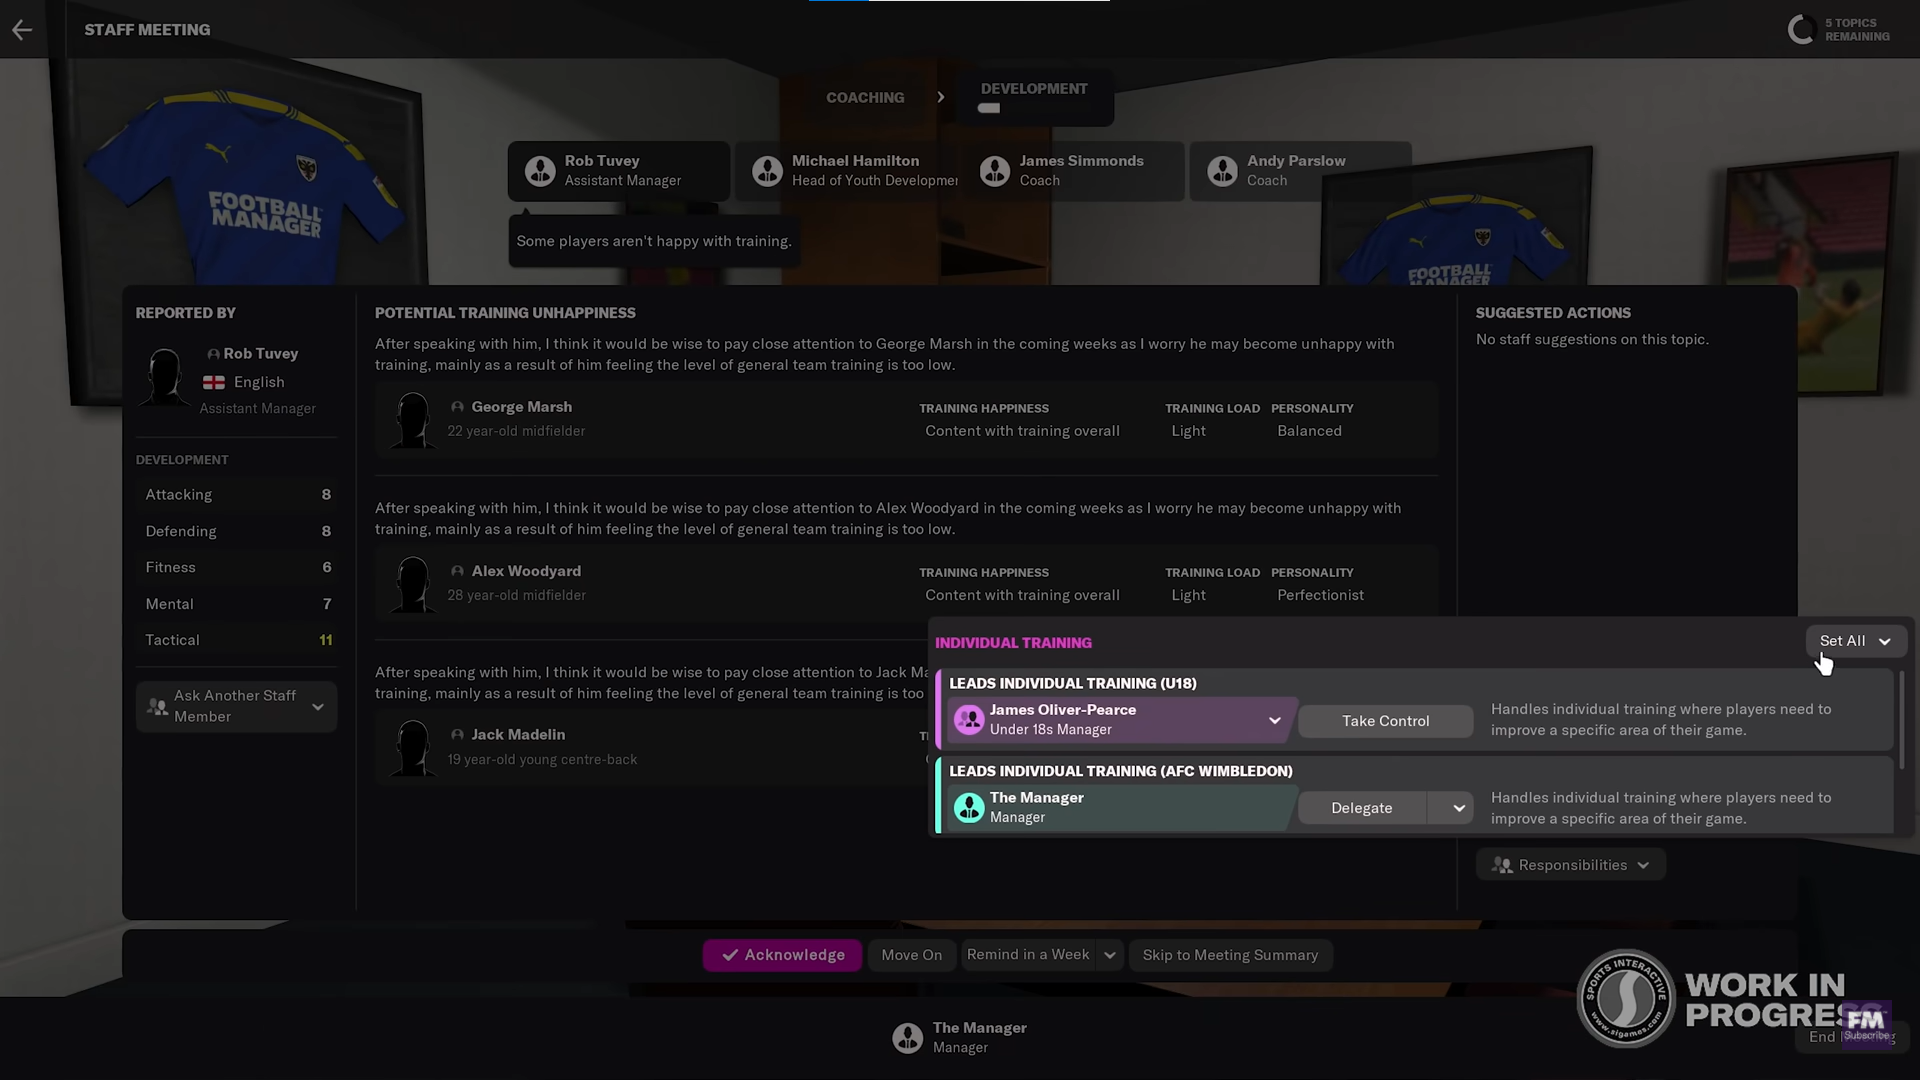Open the Delegate dropdown arrow

1458,808
